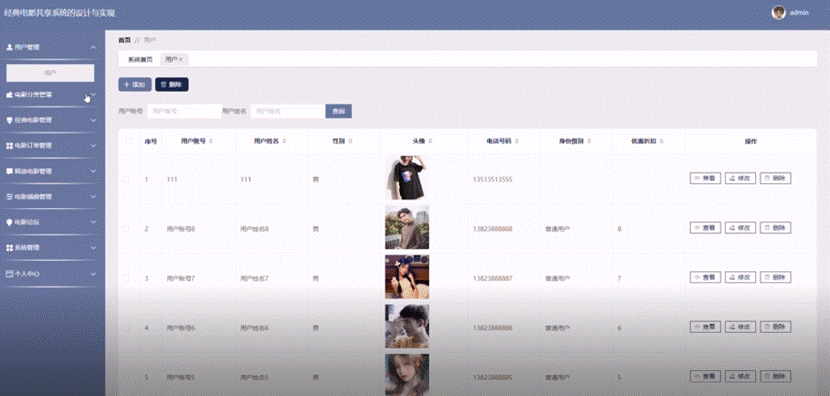Open the 用户 submenu item in sidebar
The image size is (830, 396).
point(50,73)
